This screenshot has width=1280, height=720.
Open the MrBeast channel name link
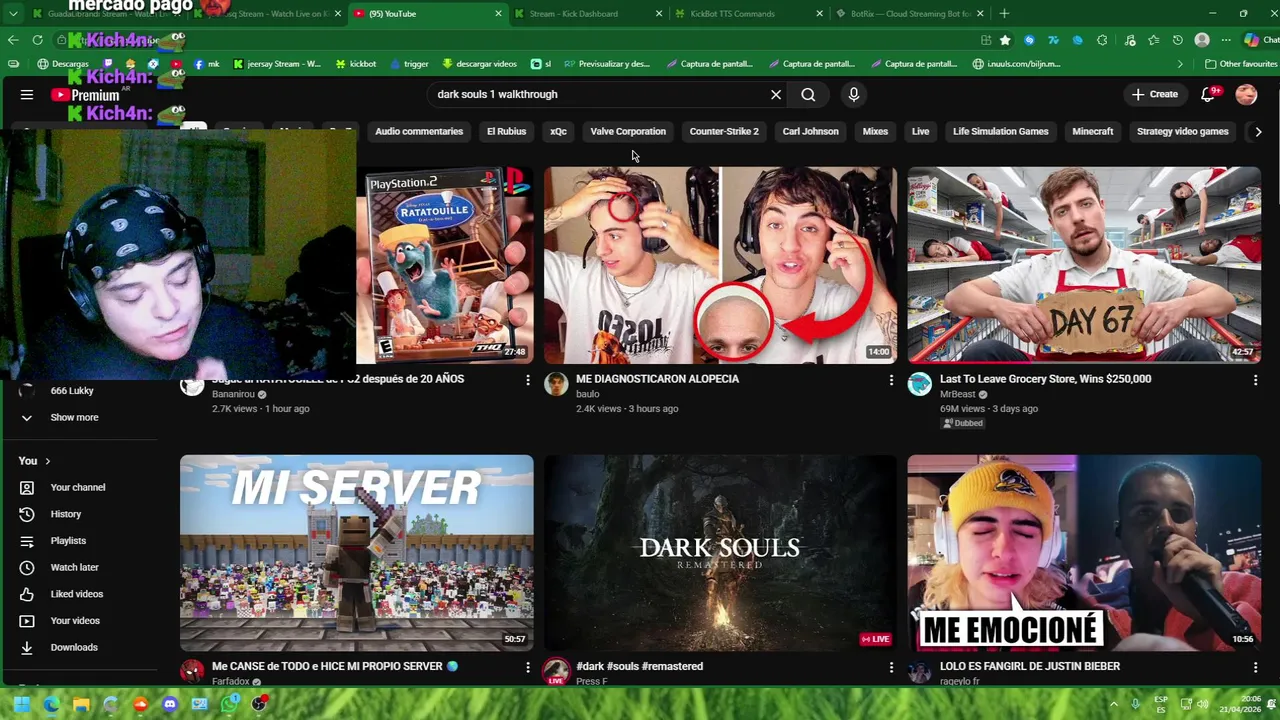click(958, 394)
